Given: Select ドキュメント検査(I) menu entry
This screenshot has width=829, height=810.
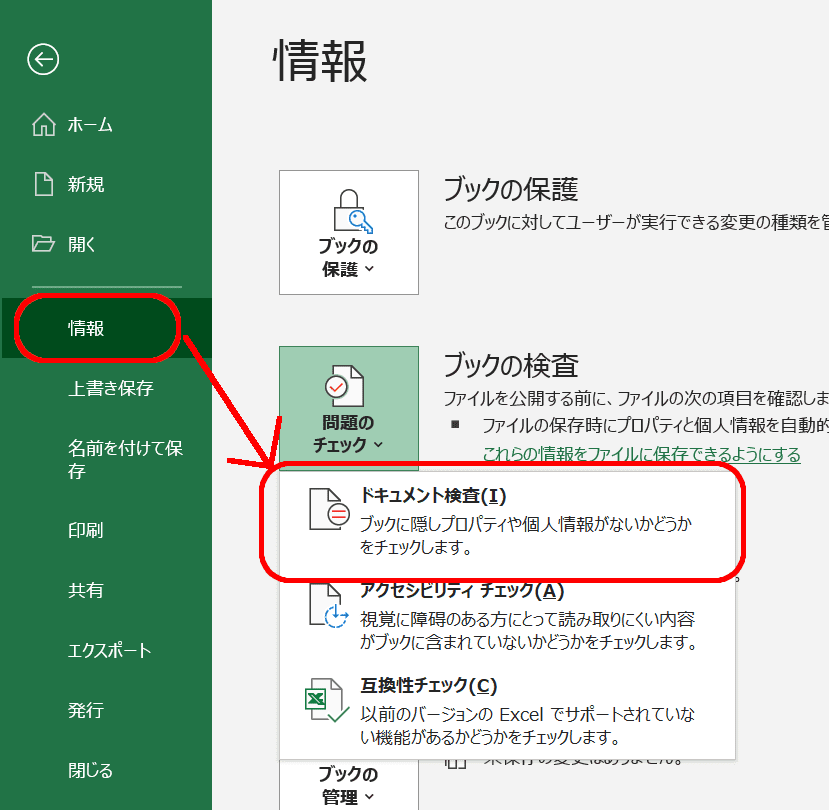Looking at the screenshot, I should (x=508, y=521).
